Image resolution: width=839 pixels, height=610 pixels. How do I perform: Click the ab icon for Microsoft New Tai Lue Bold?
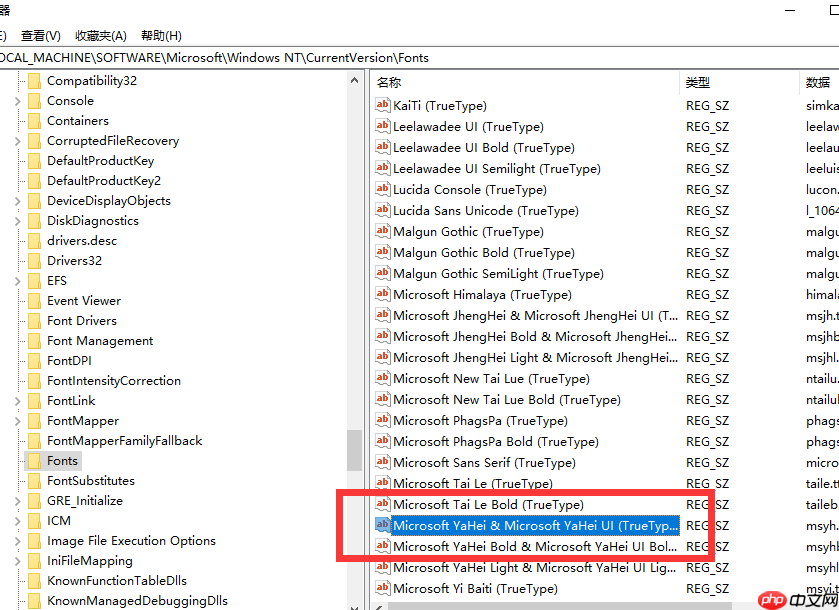coord(382,399)
